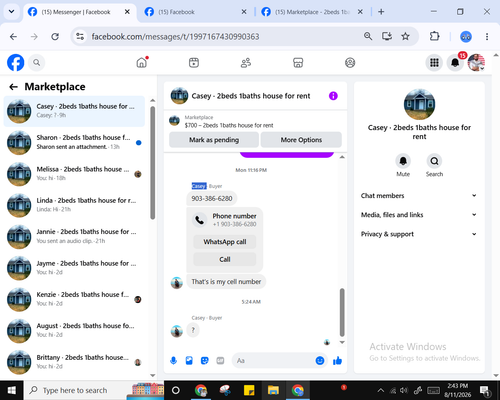Choose a sticker icon in composer
Viewport: 500px width, 400px height.
point(205,361)
